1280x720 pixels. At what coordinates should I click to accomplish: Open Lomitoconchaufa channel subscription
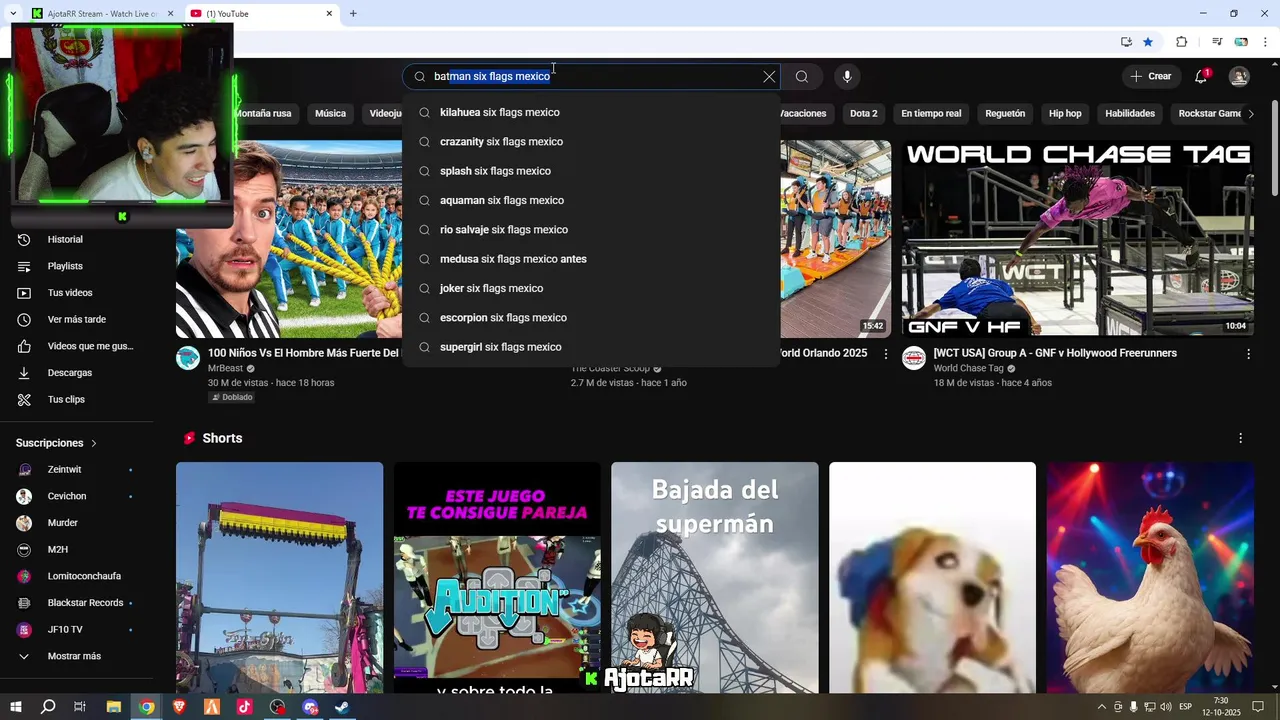(82, 576)
